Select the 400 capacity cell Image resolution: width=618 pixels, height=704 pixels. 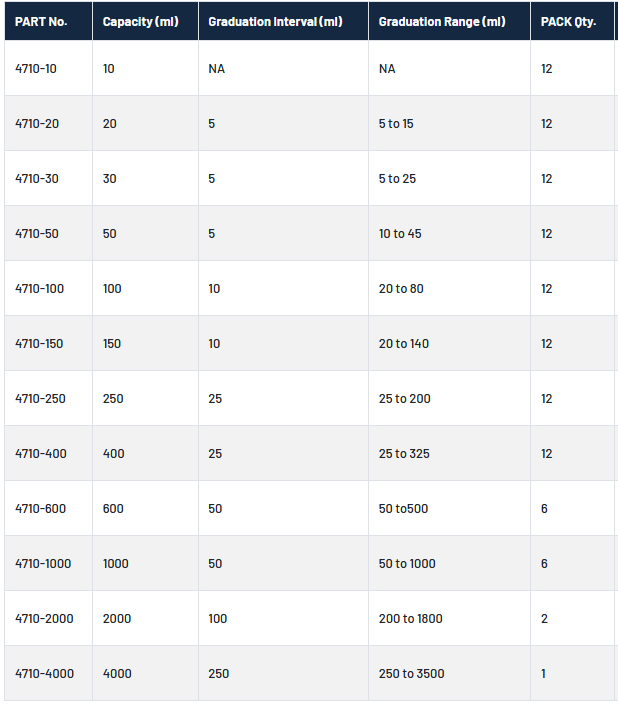(x=114, y=454)
